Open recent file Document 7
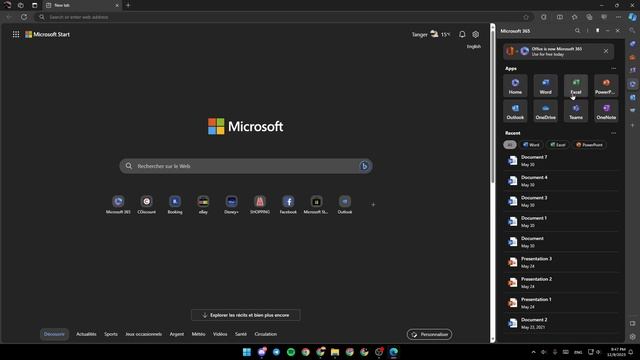 561,160
